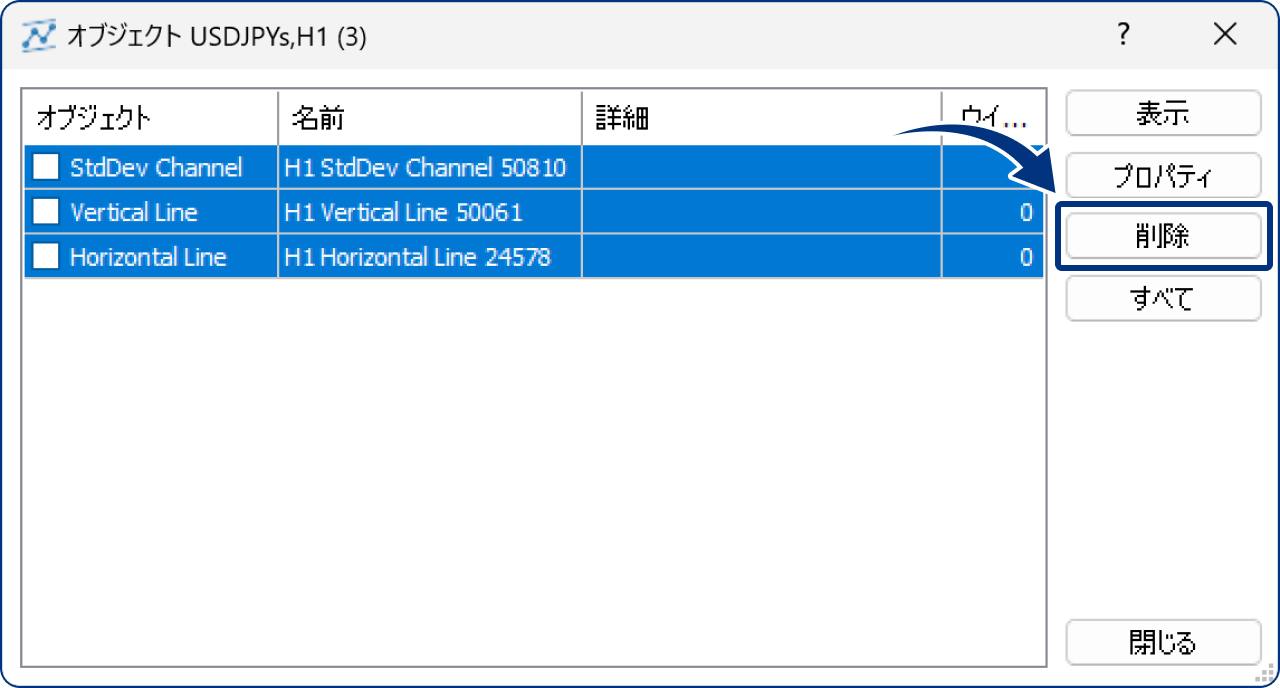
Task: Check the StdDev Channel checkbox
Action: 46,167
